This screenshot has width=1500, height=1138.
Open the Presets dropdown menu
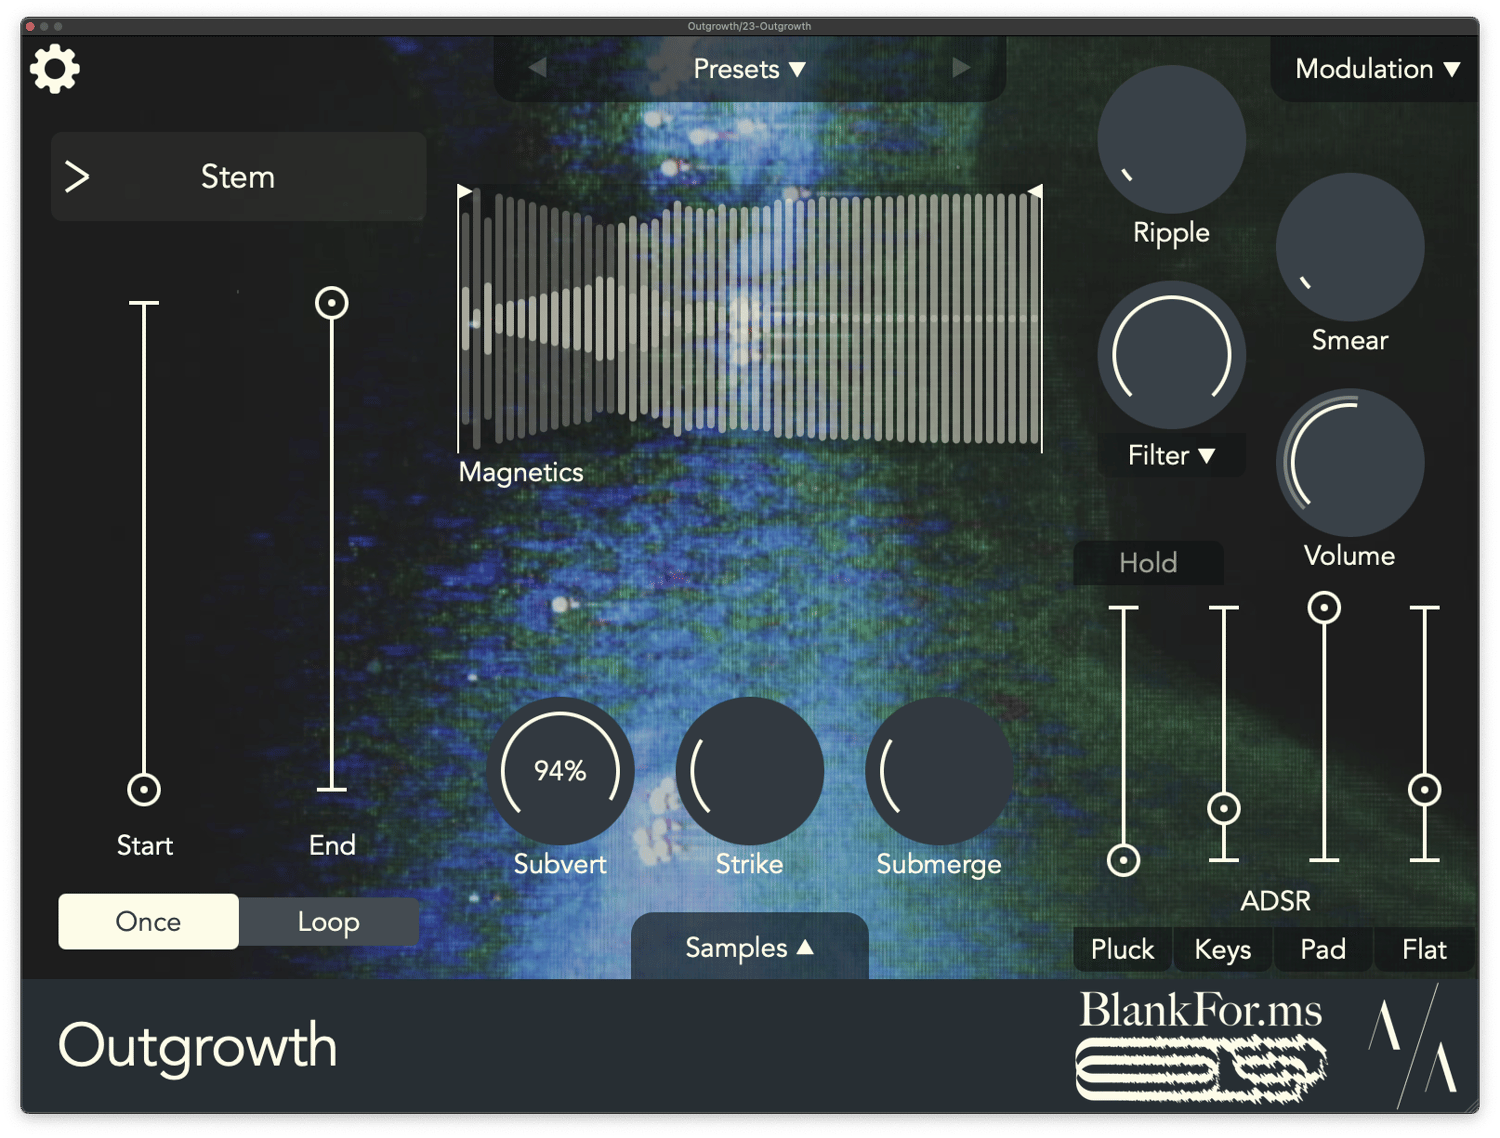click(x=750, y=69)
